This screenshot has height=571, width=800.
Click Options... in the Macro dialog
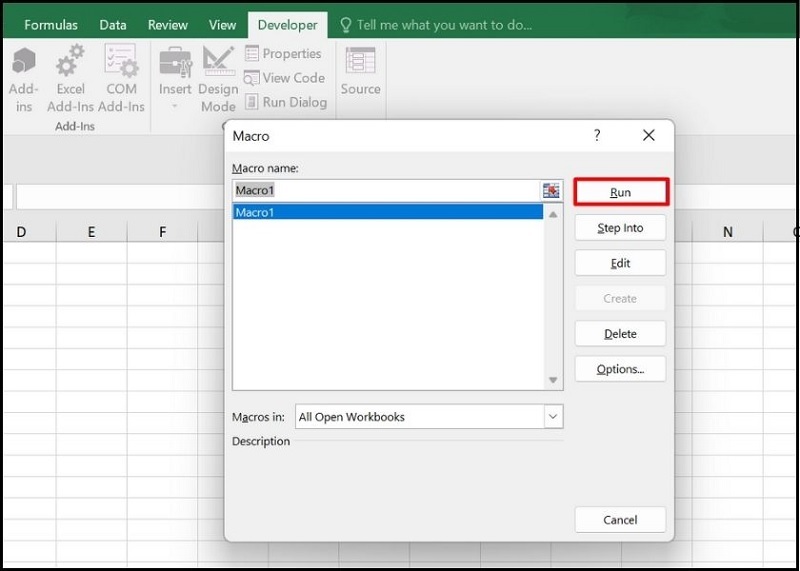tap(620, 369)
